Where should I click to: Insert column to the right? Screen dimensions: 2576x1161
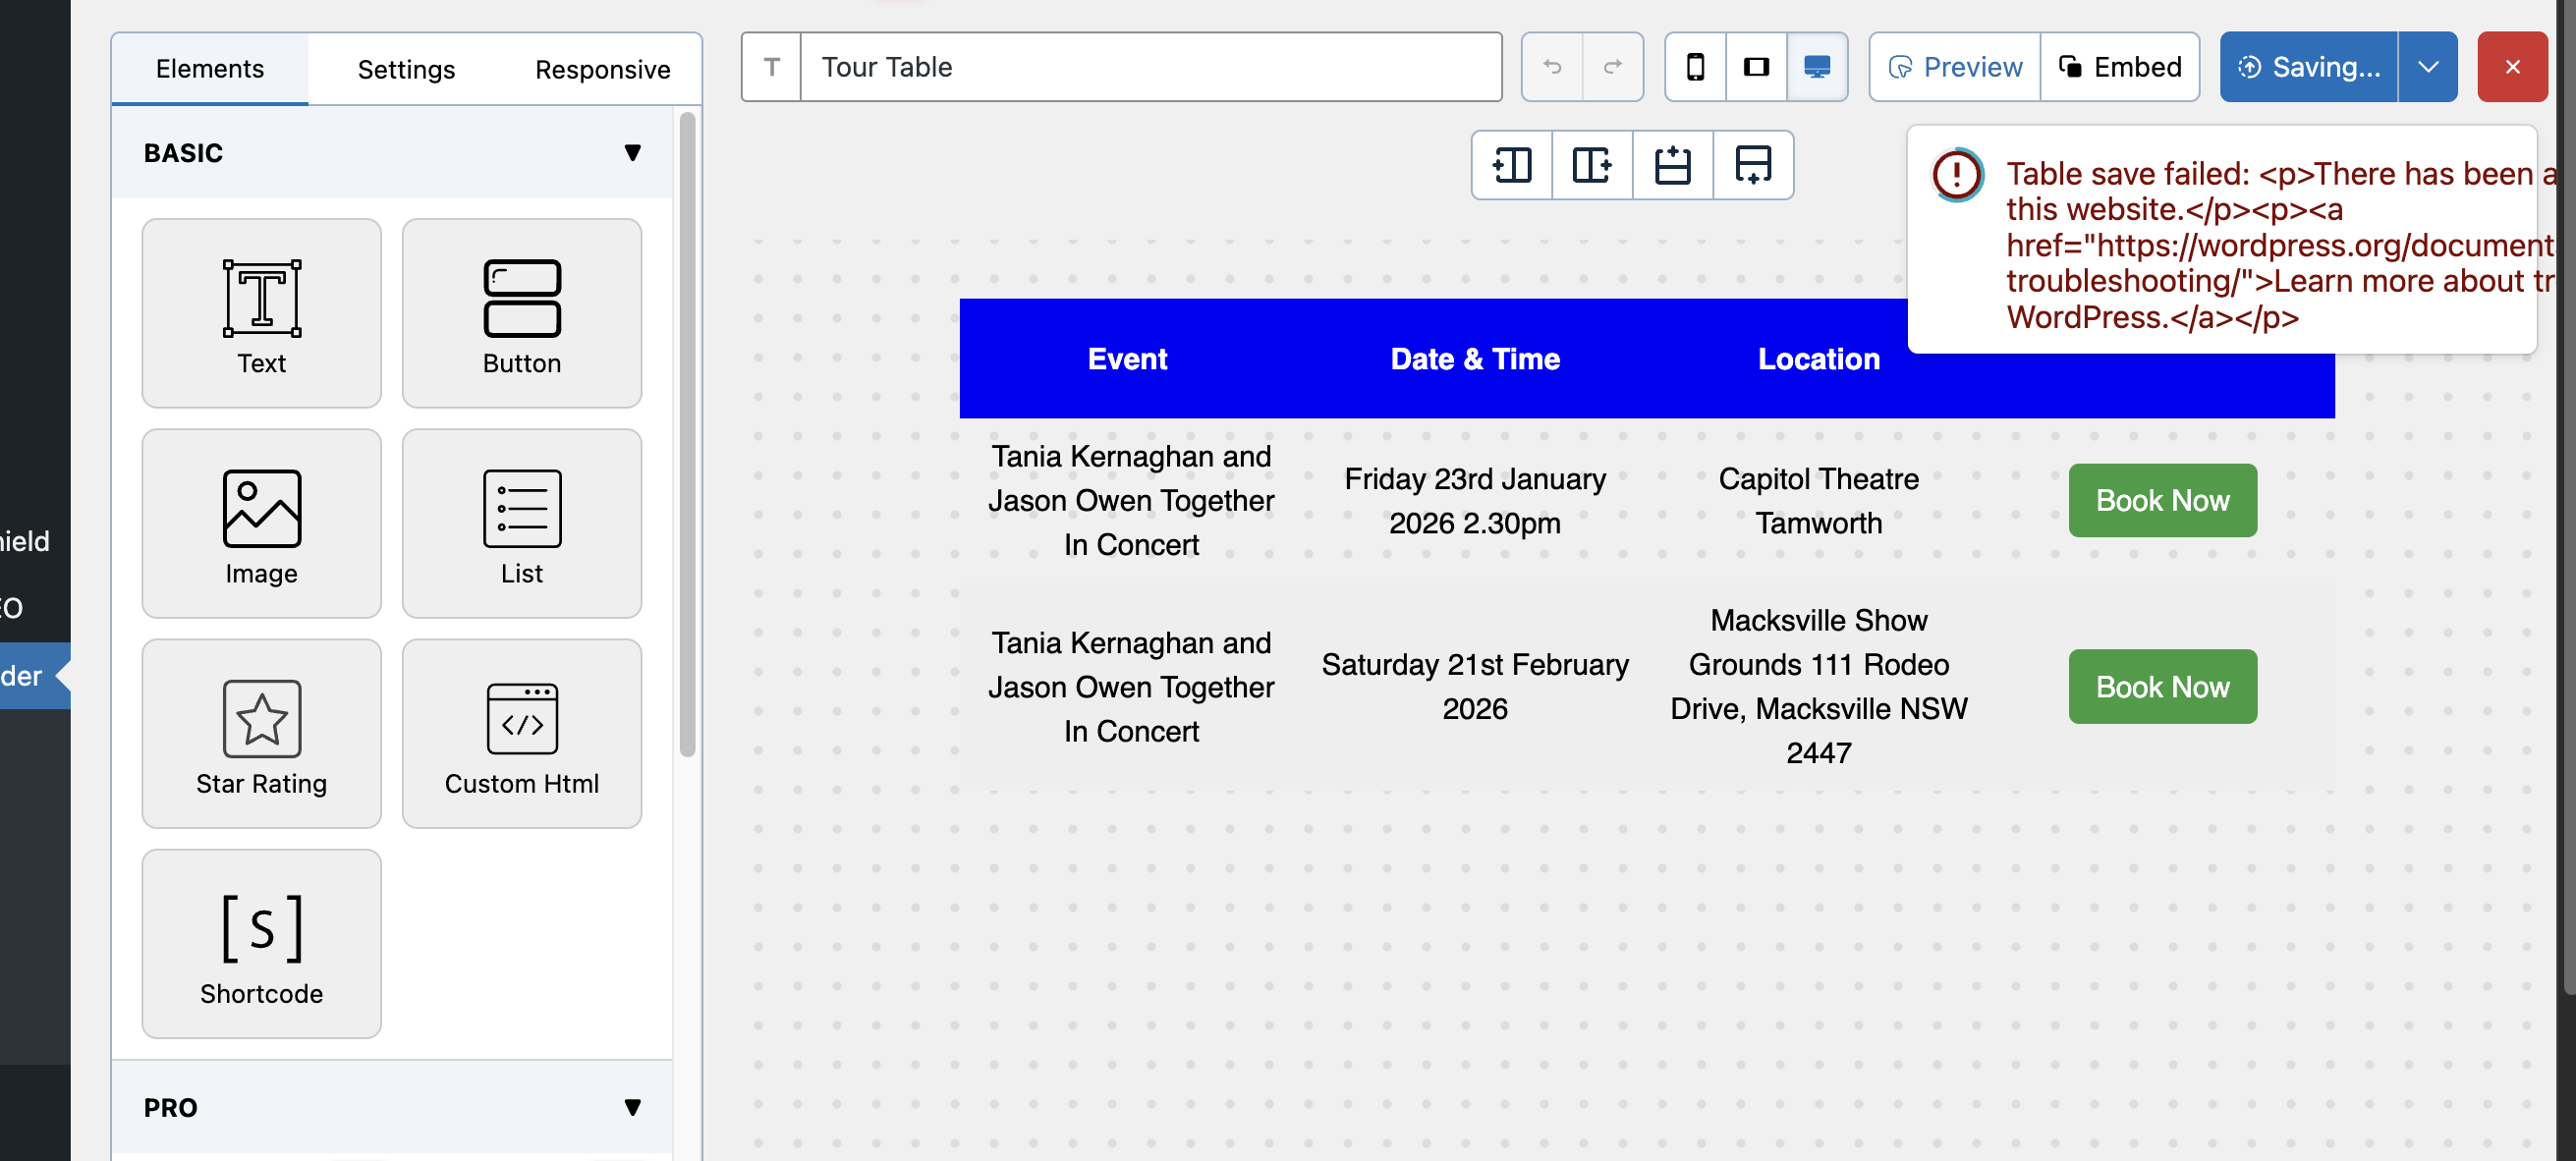tap(1592, 165)
